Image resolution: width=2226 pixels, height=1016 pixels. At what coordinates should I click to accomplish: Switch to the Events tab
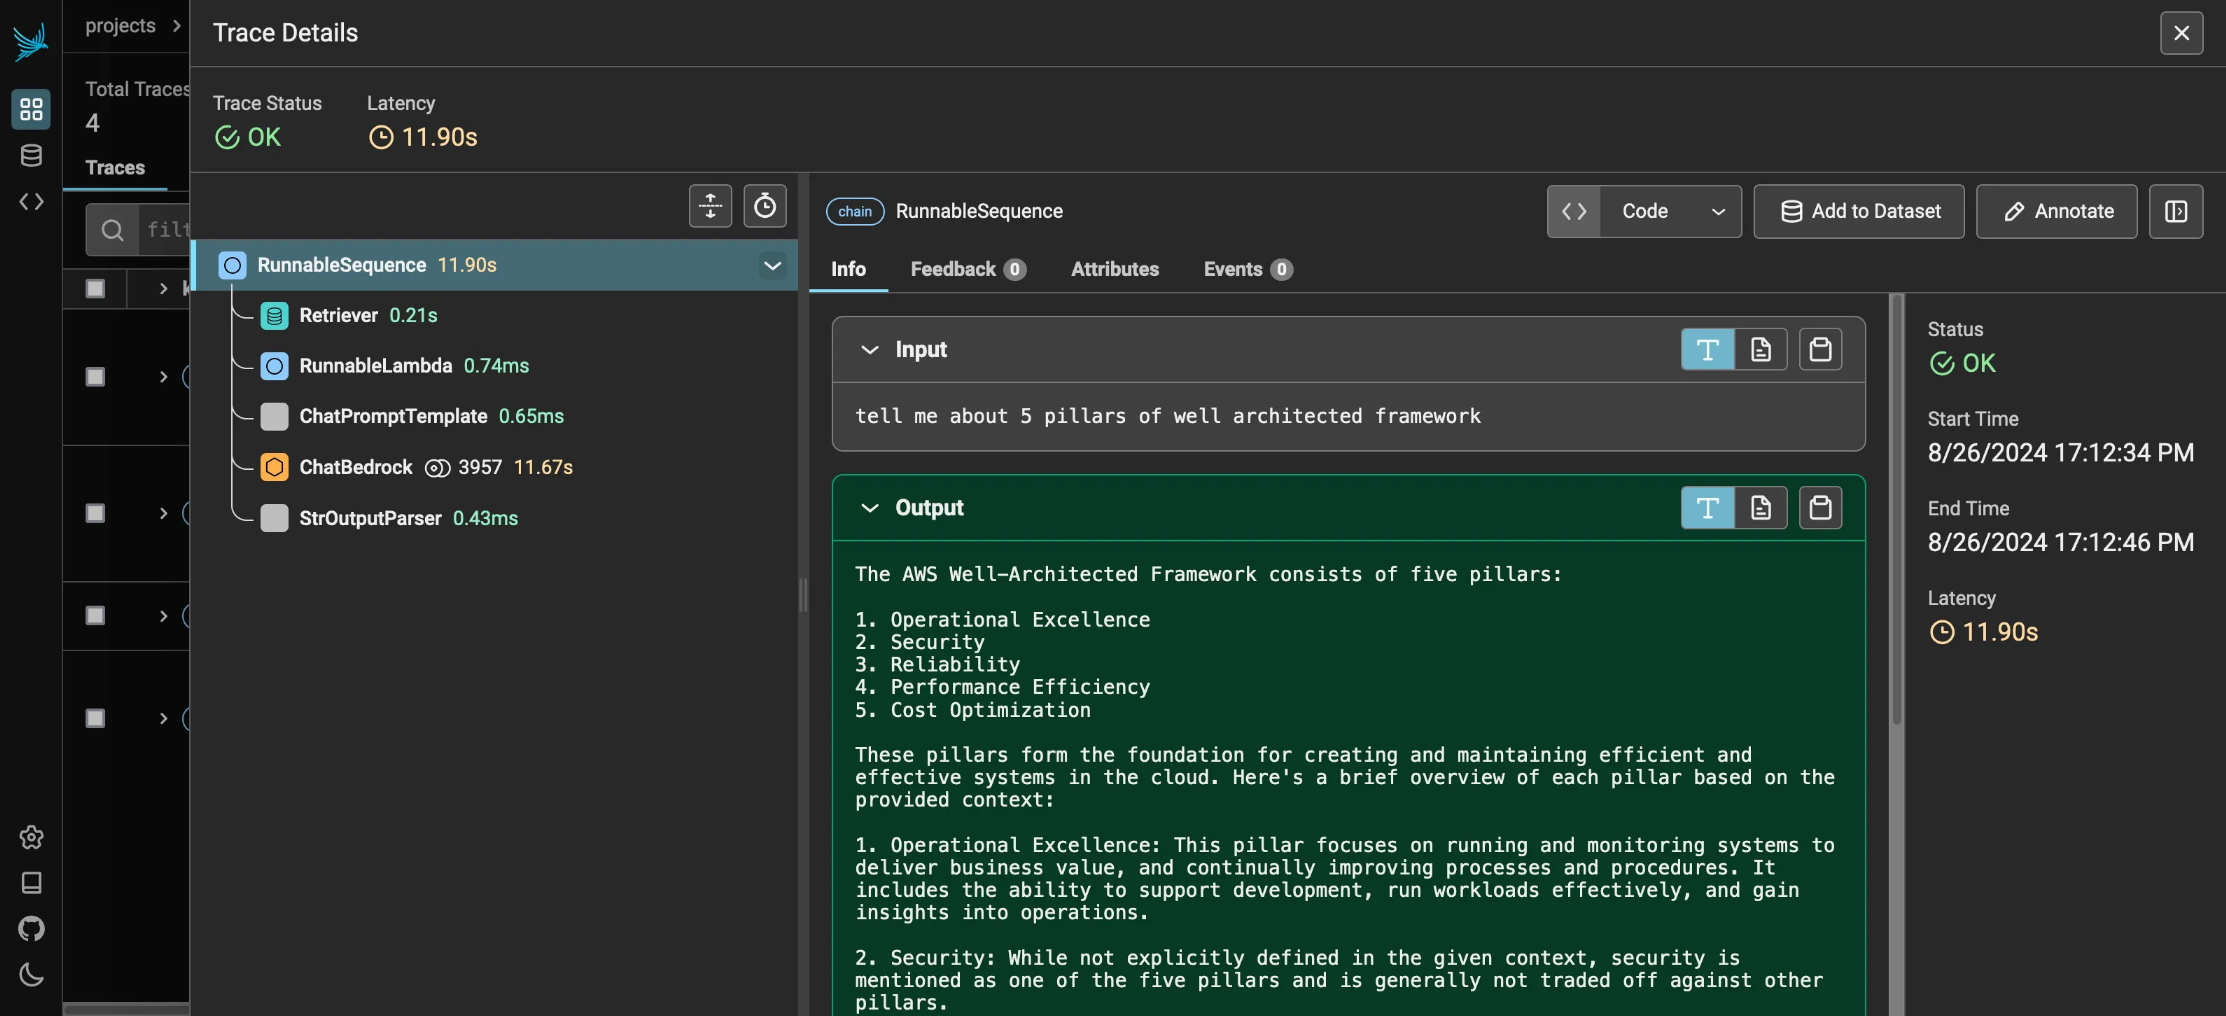click(x=1247, y=269)
